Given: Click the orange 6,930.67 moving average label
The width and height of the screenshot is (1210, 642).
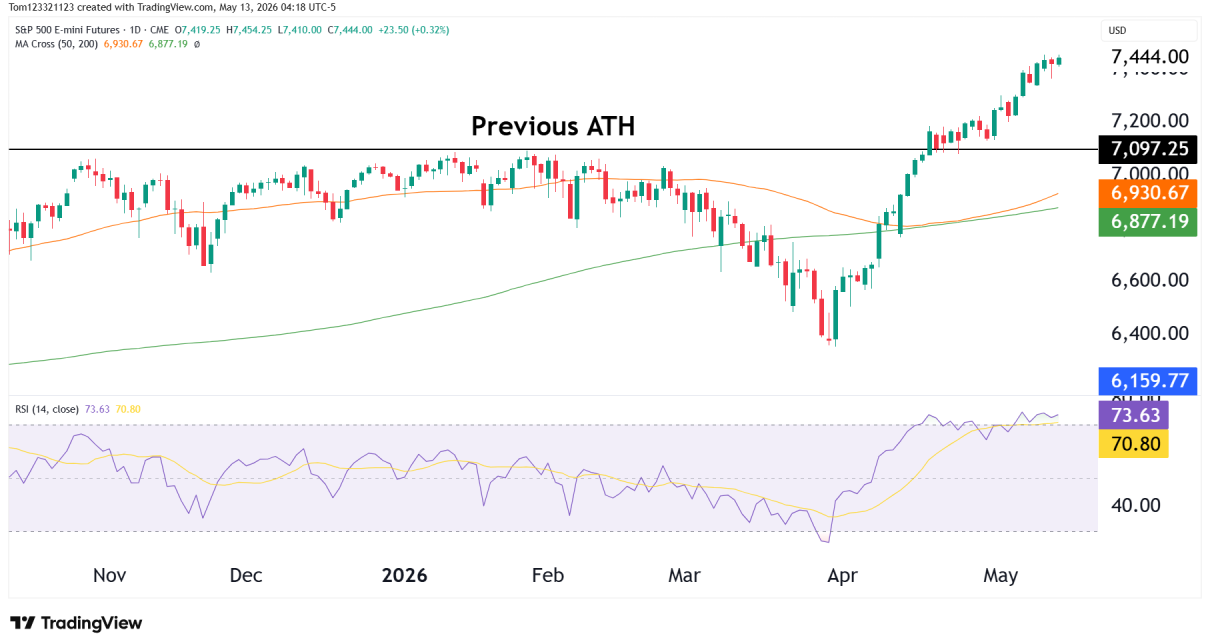Looking at the screenshot, I should click(x=1149, y=194).
